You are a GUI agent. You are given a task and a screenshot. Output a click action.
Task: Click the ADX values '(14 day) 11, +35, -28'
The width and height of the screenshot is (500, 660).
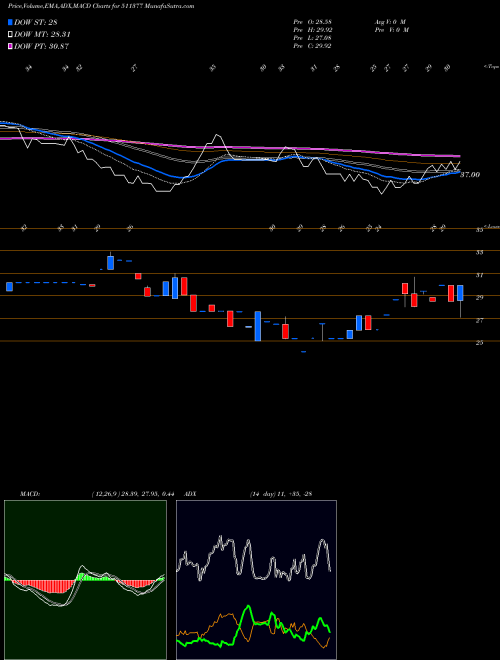click(x=281, y=494)
